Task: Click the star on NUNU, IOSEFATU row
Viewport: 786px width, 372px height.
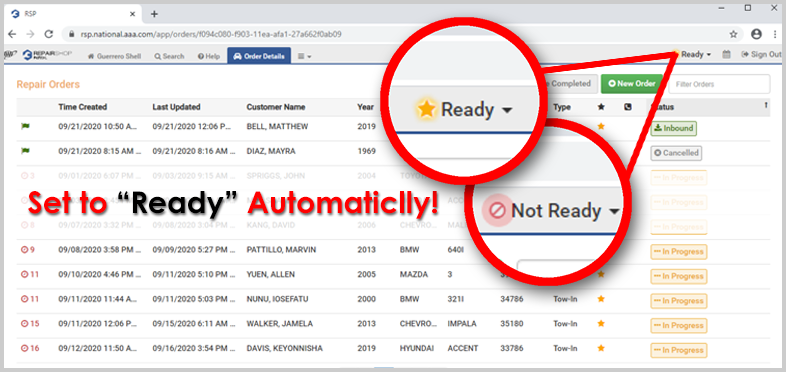Action: point(601,299)
